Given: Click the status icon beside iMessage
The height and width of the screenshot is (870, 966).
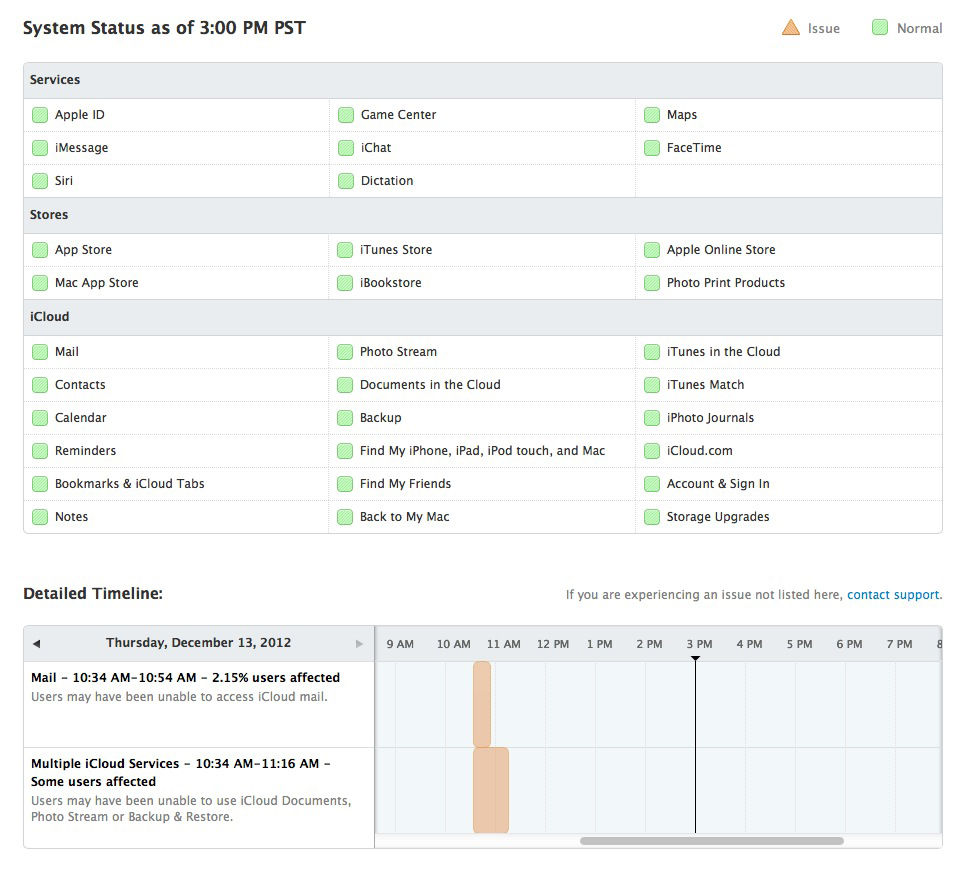Looking at the screenshot, I should click(40, 148).
